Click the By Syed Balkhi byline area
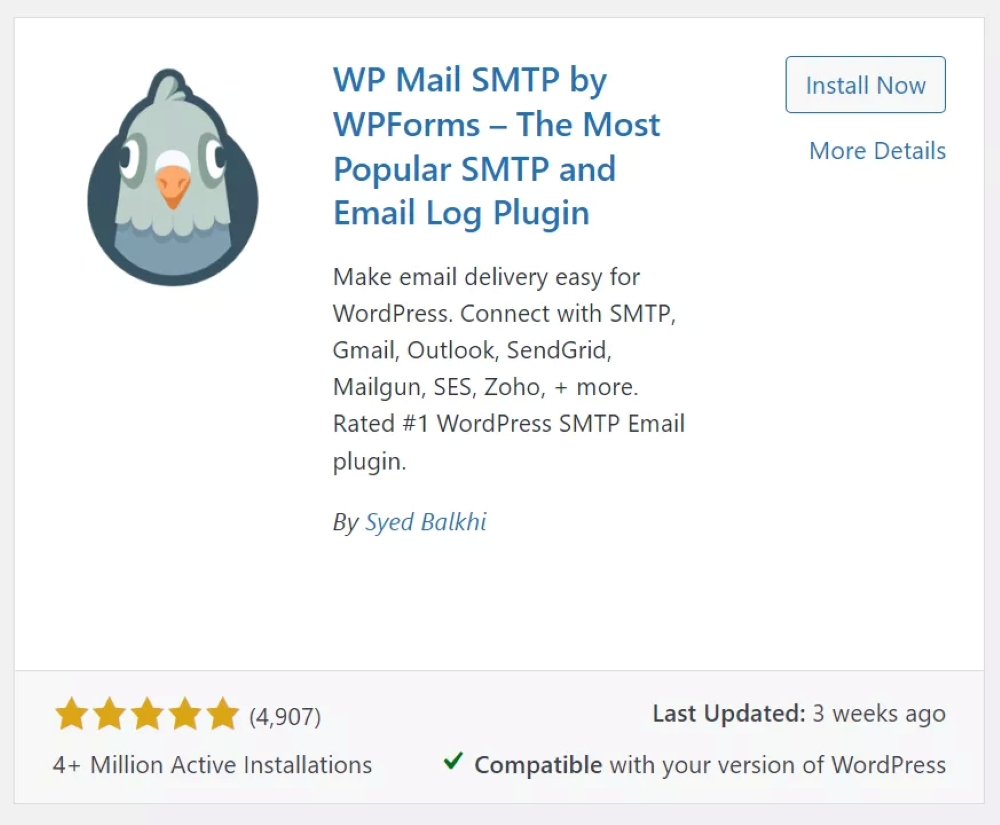The image size is (1000, 825). pos(409,522)
